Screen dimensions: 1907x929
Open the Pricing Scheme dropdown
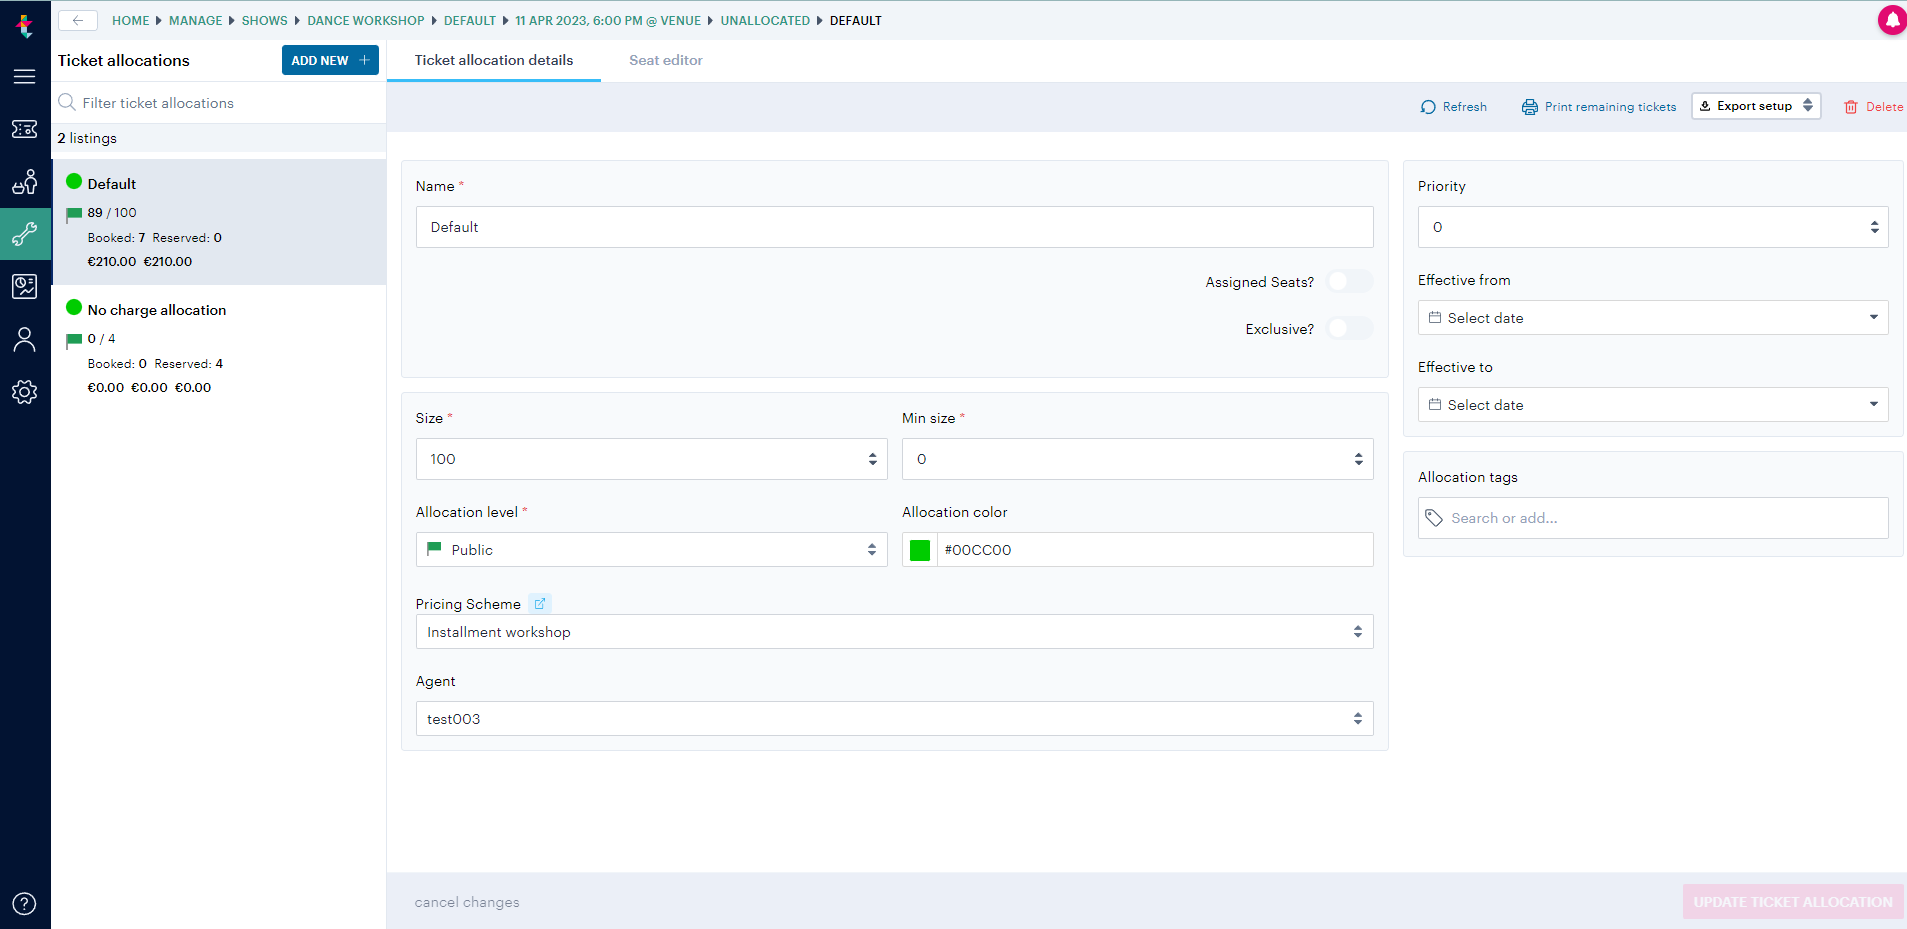click(x=893, y=631)
